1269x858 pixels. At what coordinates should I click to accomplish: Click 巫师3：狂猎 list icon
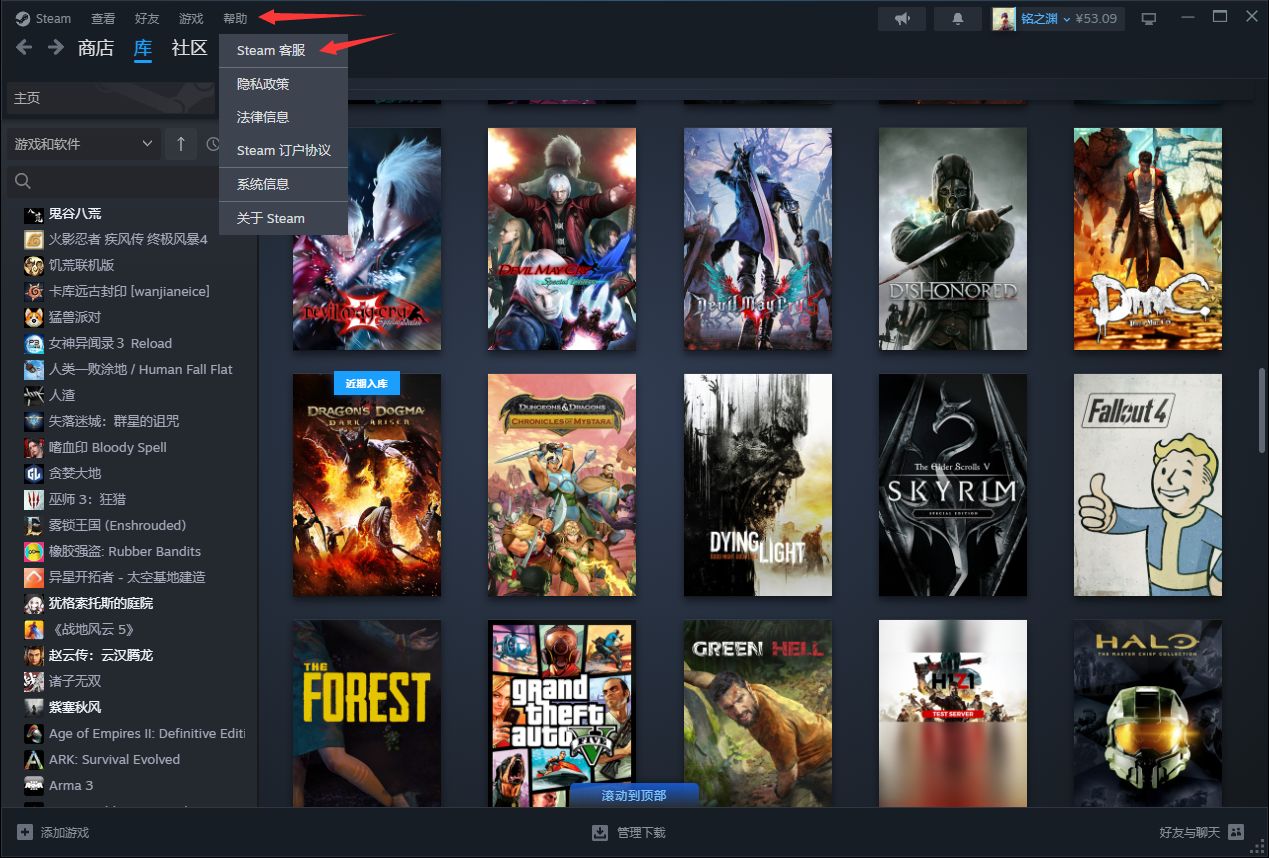tap(33, 499)
